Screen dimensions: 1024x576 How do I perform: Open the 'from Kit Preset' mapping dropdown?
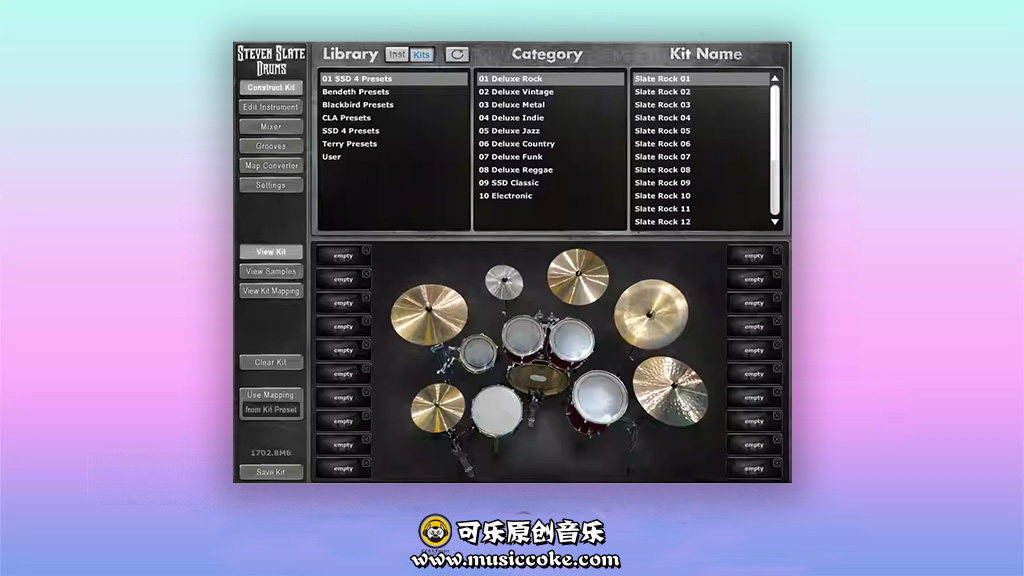[271, 410]
